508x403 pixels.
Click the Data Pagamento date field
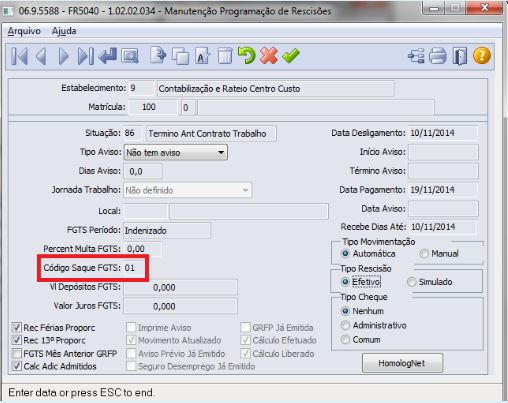443,190
